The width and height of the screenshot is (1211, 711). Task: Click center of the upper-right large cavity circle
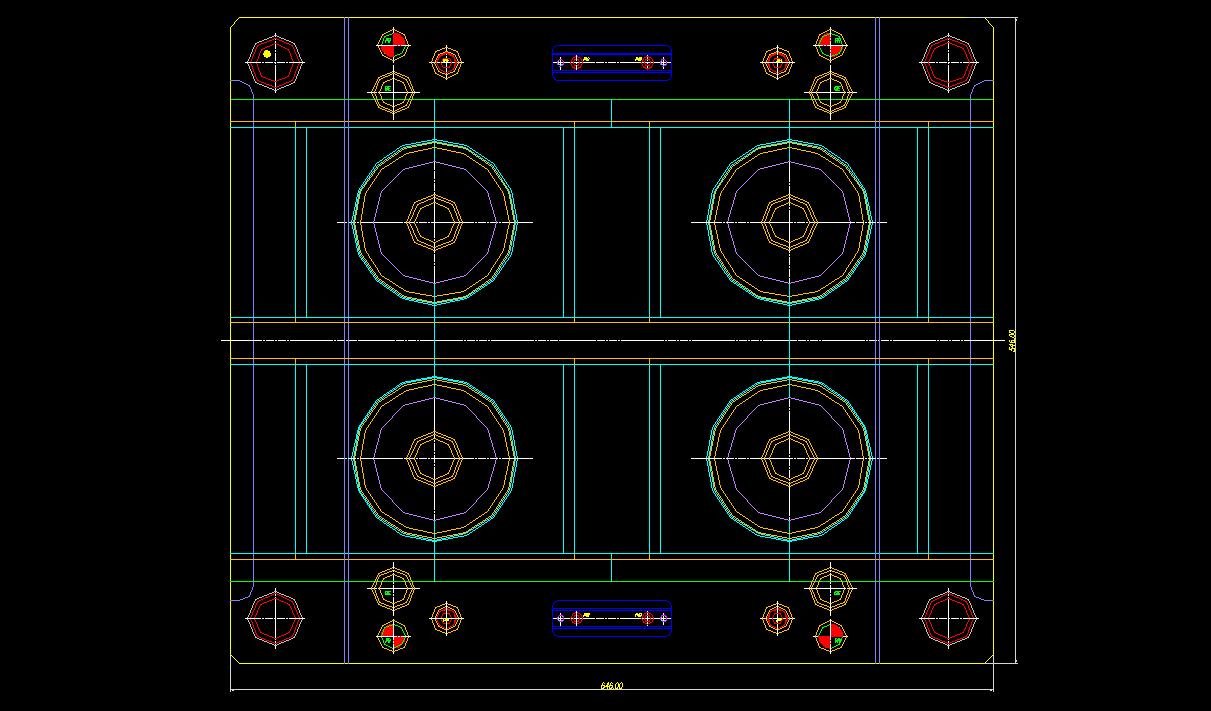tap(790, 222)
